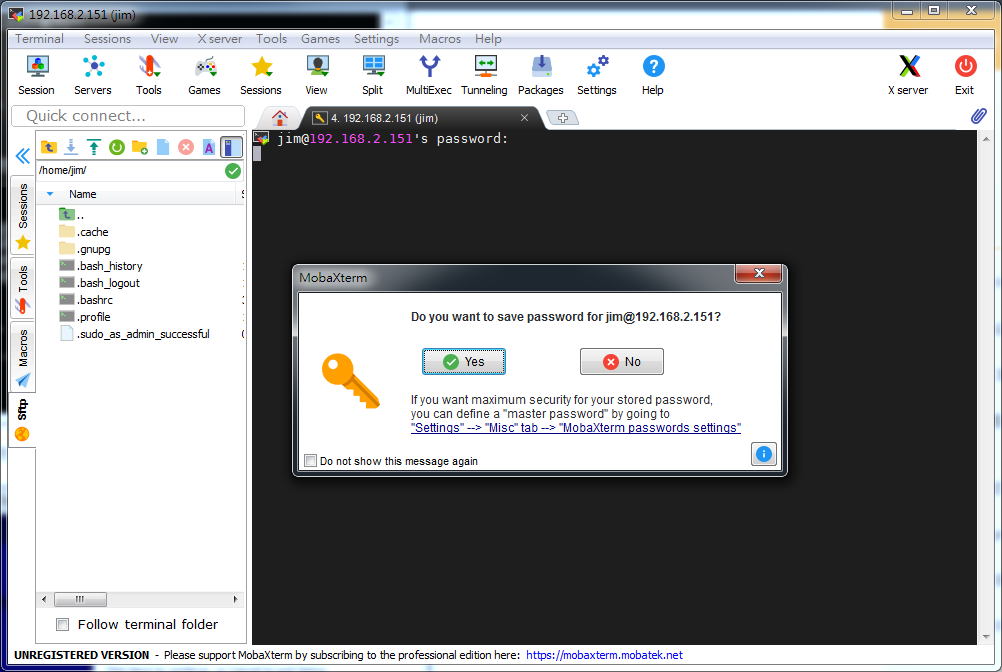Image resolution: width=1002 pixels, height=672 pixels.
Task: Create a new folder in SFTP browser
Action: [140, 147]
